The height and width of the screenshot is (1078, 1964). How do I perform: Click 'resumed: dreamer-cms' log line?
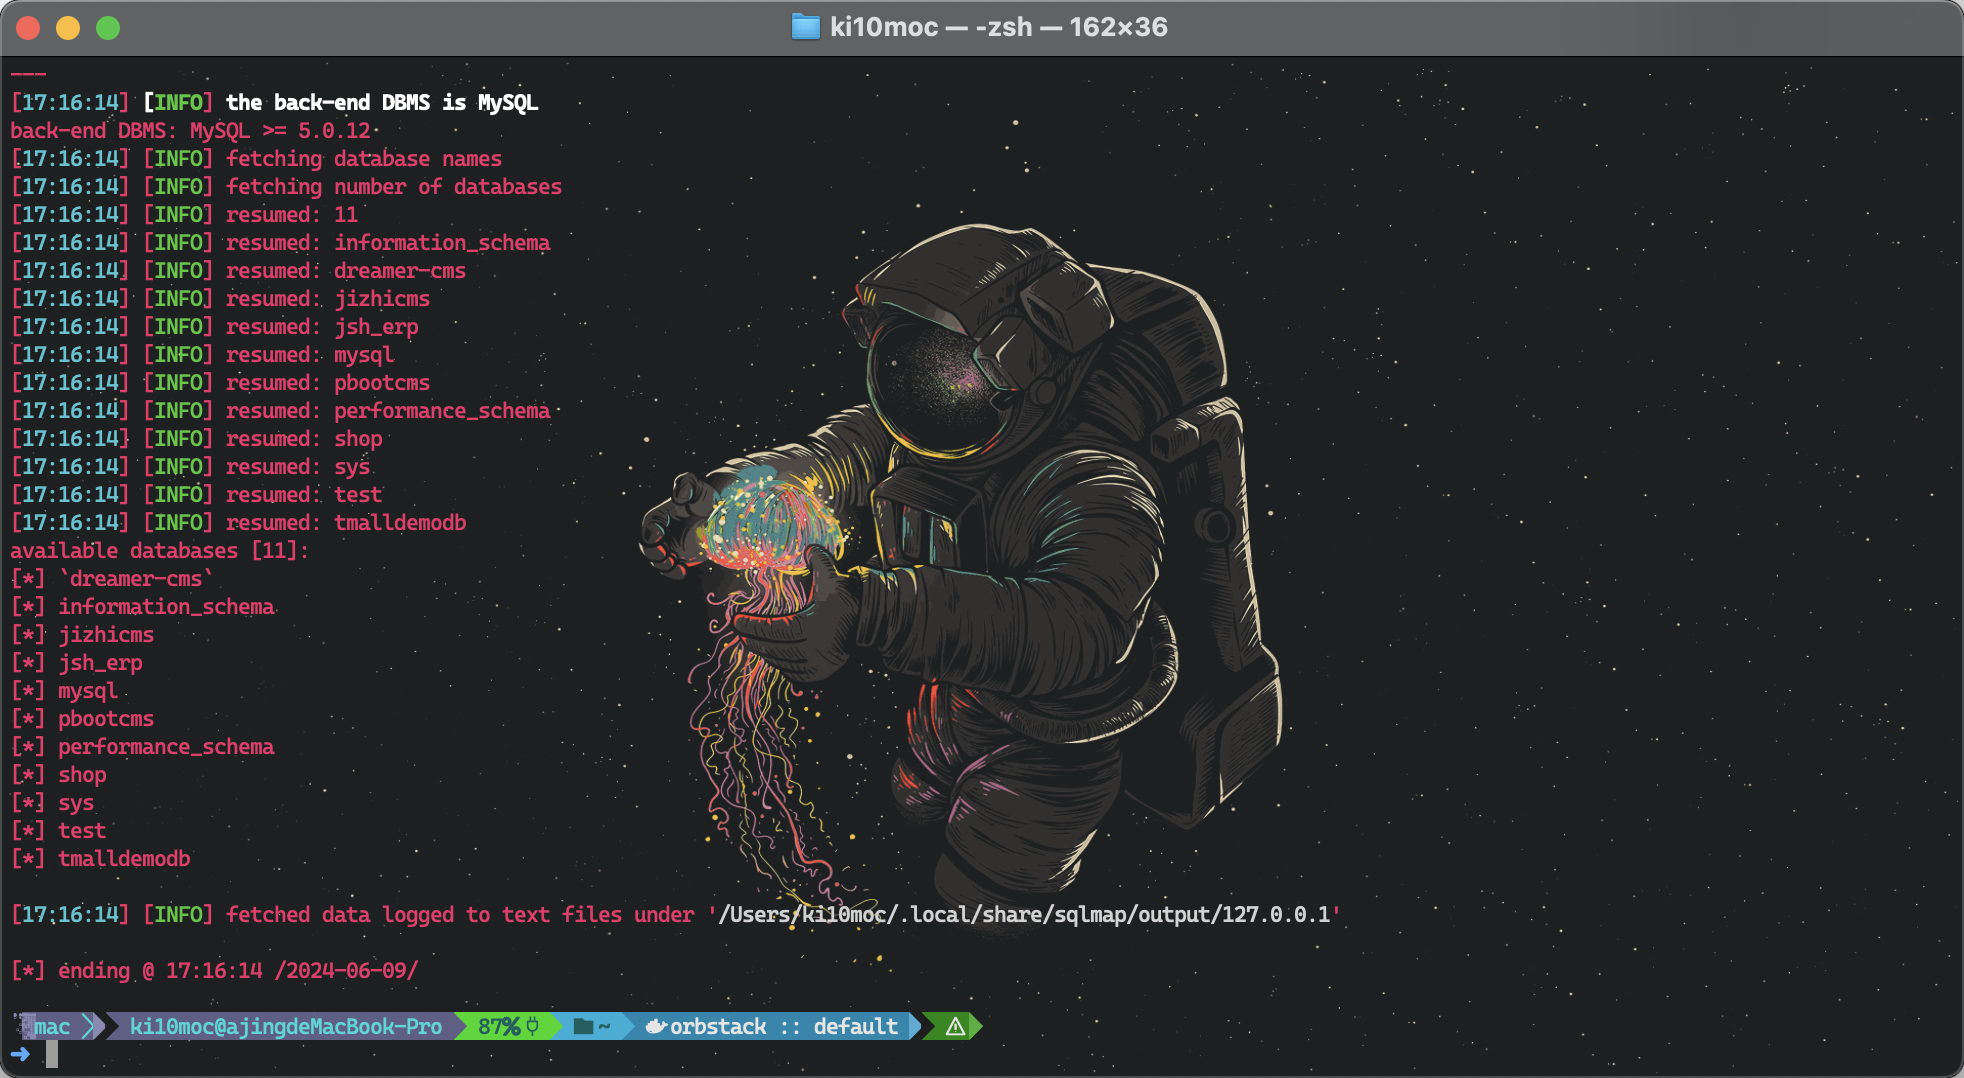point(346,271)
